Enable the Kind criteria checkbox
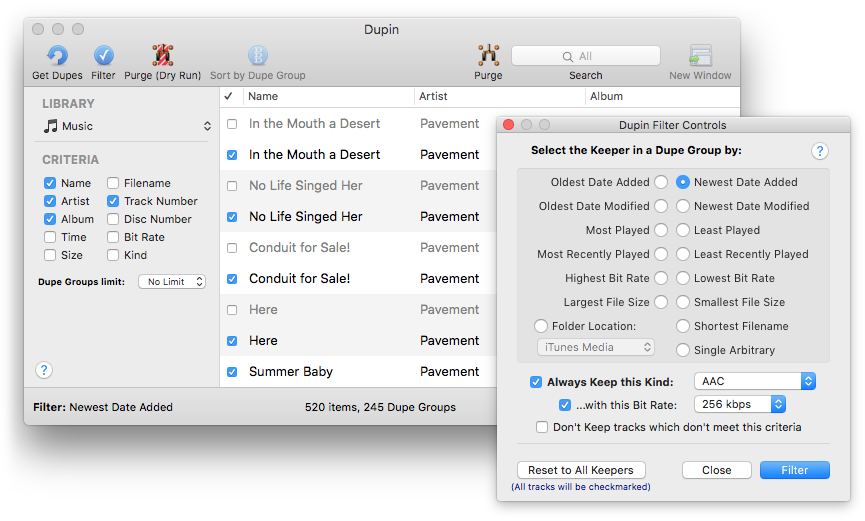 (113, 255)
